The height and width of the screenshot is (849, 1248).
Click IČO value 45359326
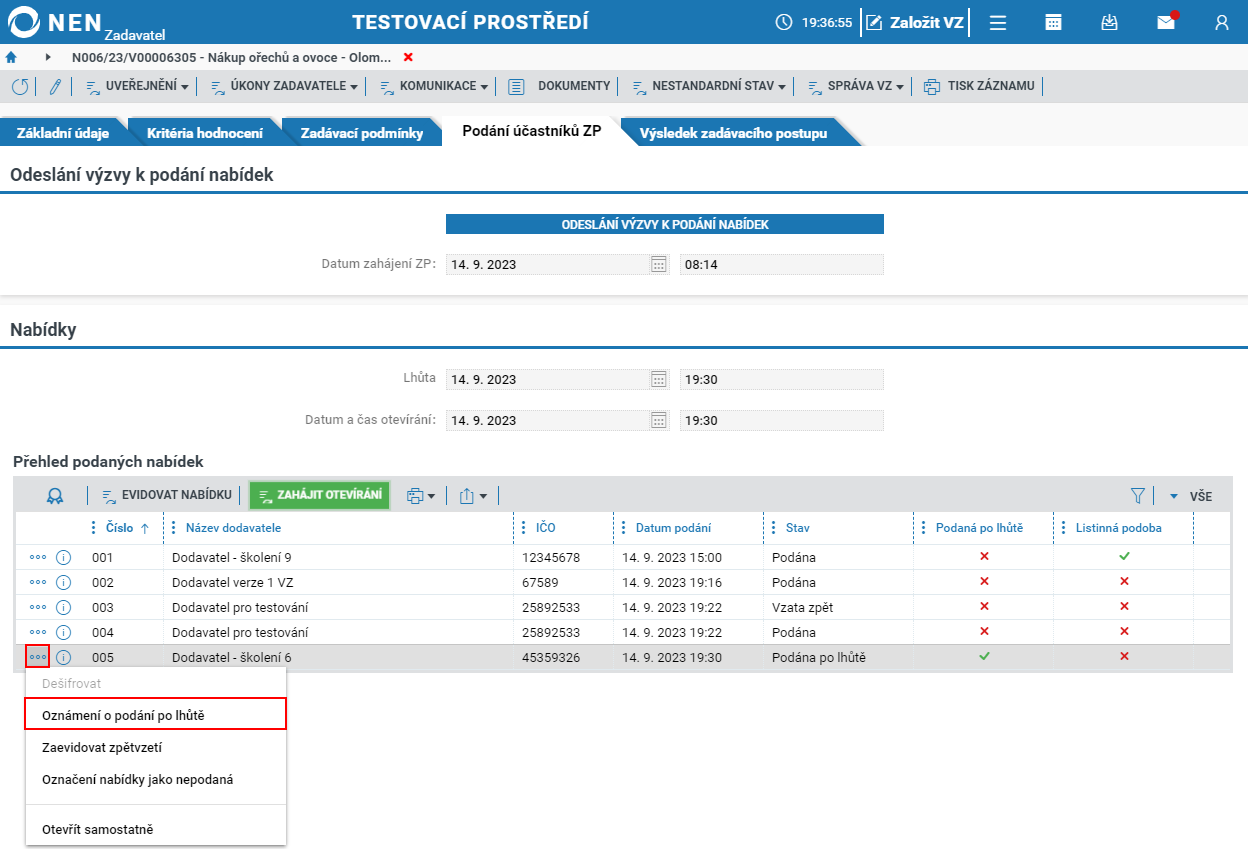[x=551, y=657]
